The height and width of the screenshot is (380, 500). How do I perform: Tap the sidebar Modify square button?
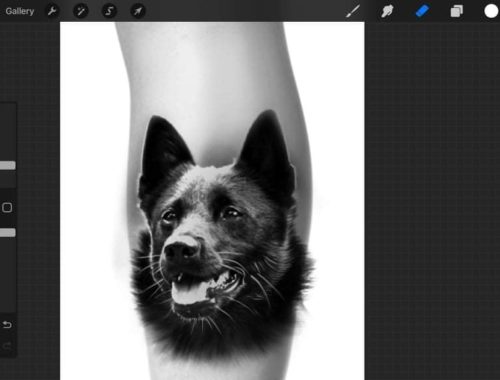(x=7, y=207)
